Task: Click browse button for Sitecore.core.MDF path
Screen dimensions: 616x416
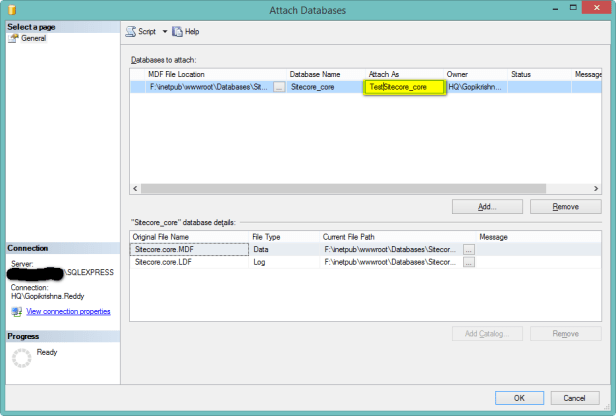Action: (x=468, y=249)
